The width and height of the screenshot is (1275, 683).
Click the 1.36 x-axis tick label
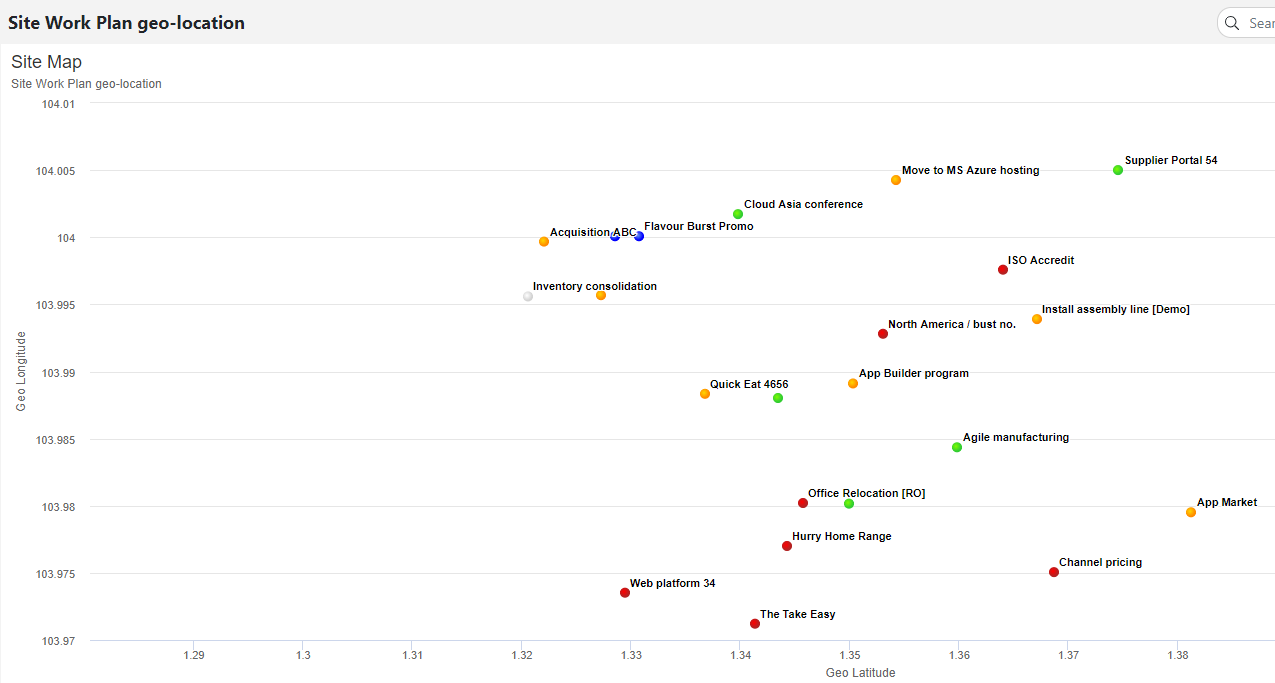[959, 656]
